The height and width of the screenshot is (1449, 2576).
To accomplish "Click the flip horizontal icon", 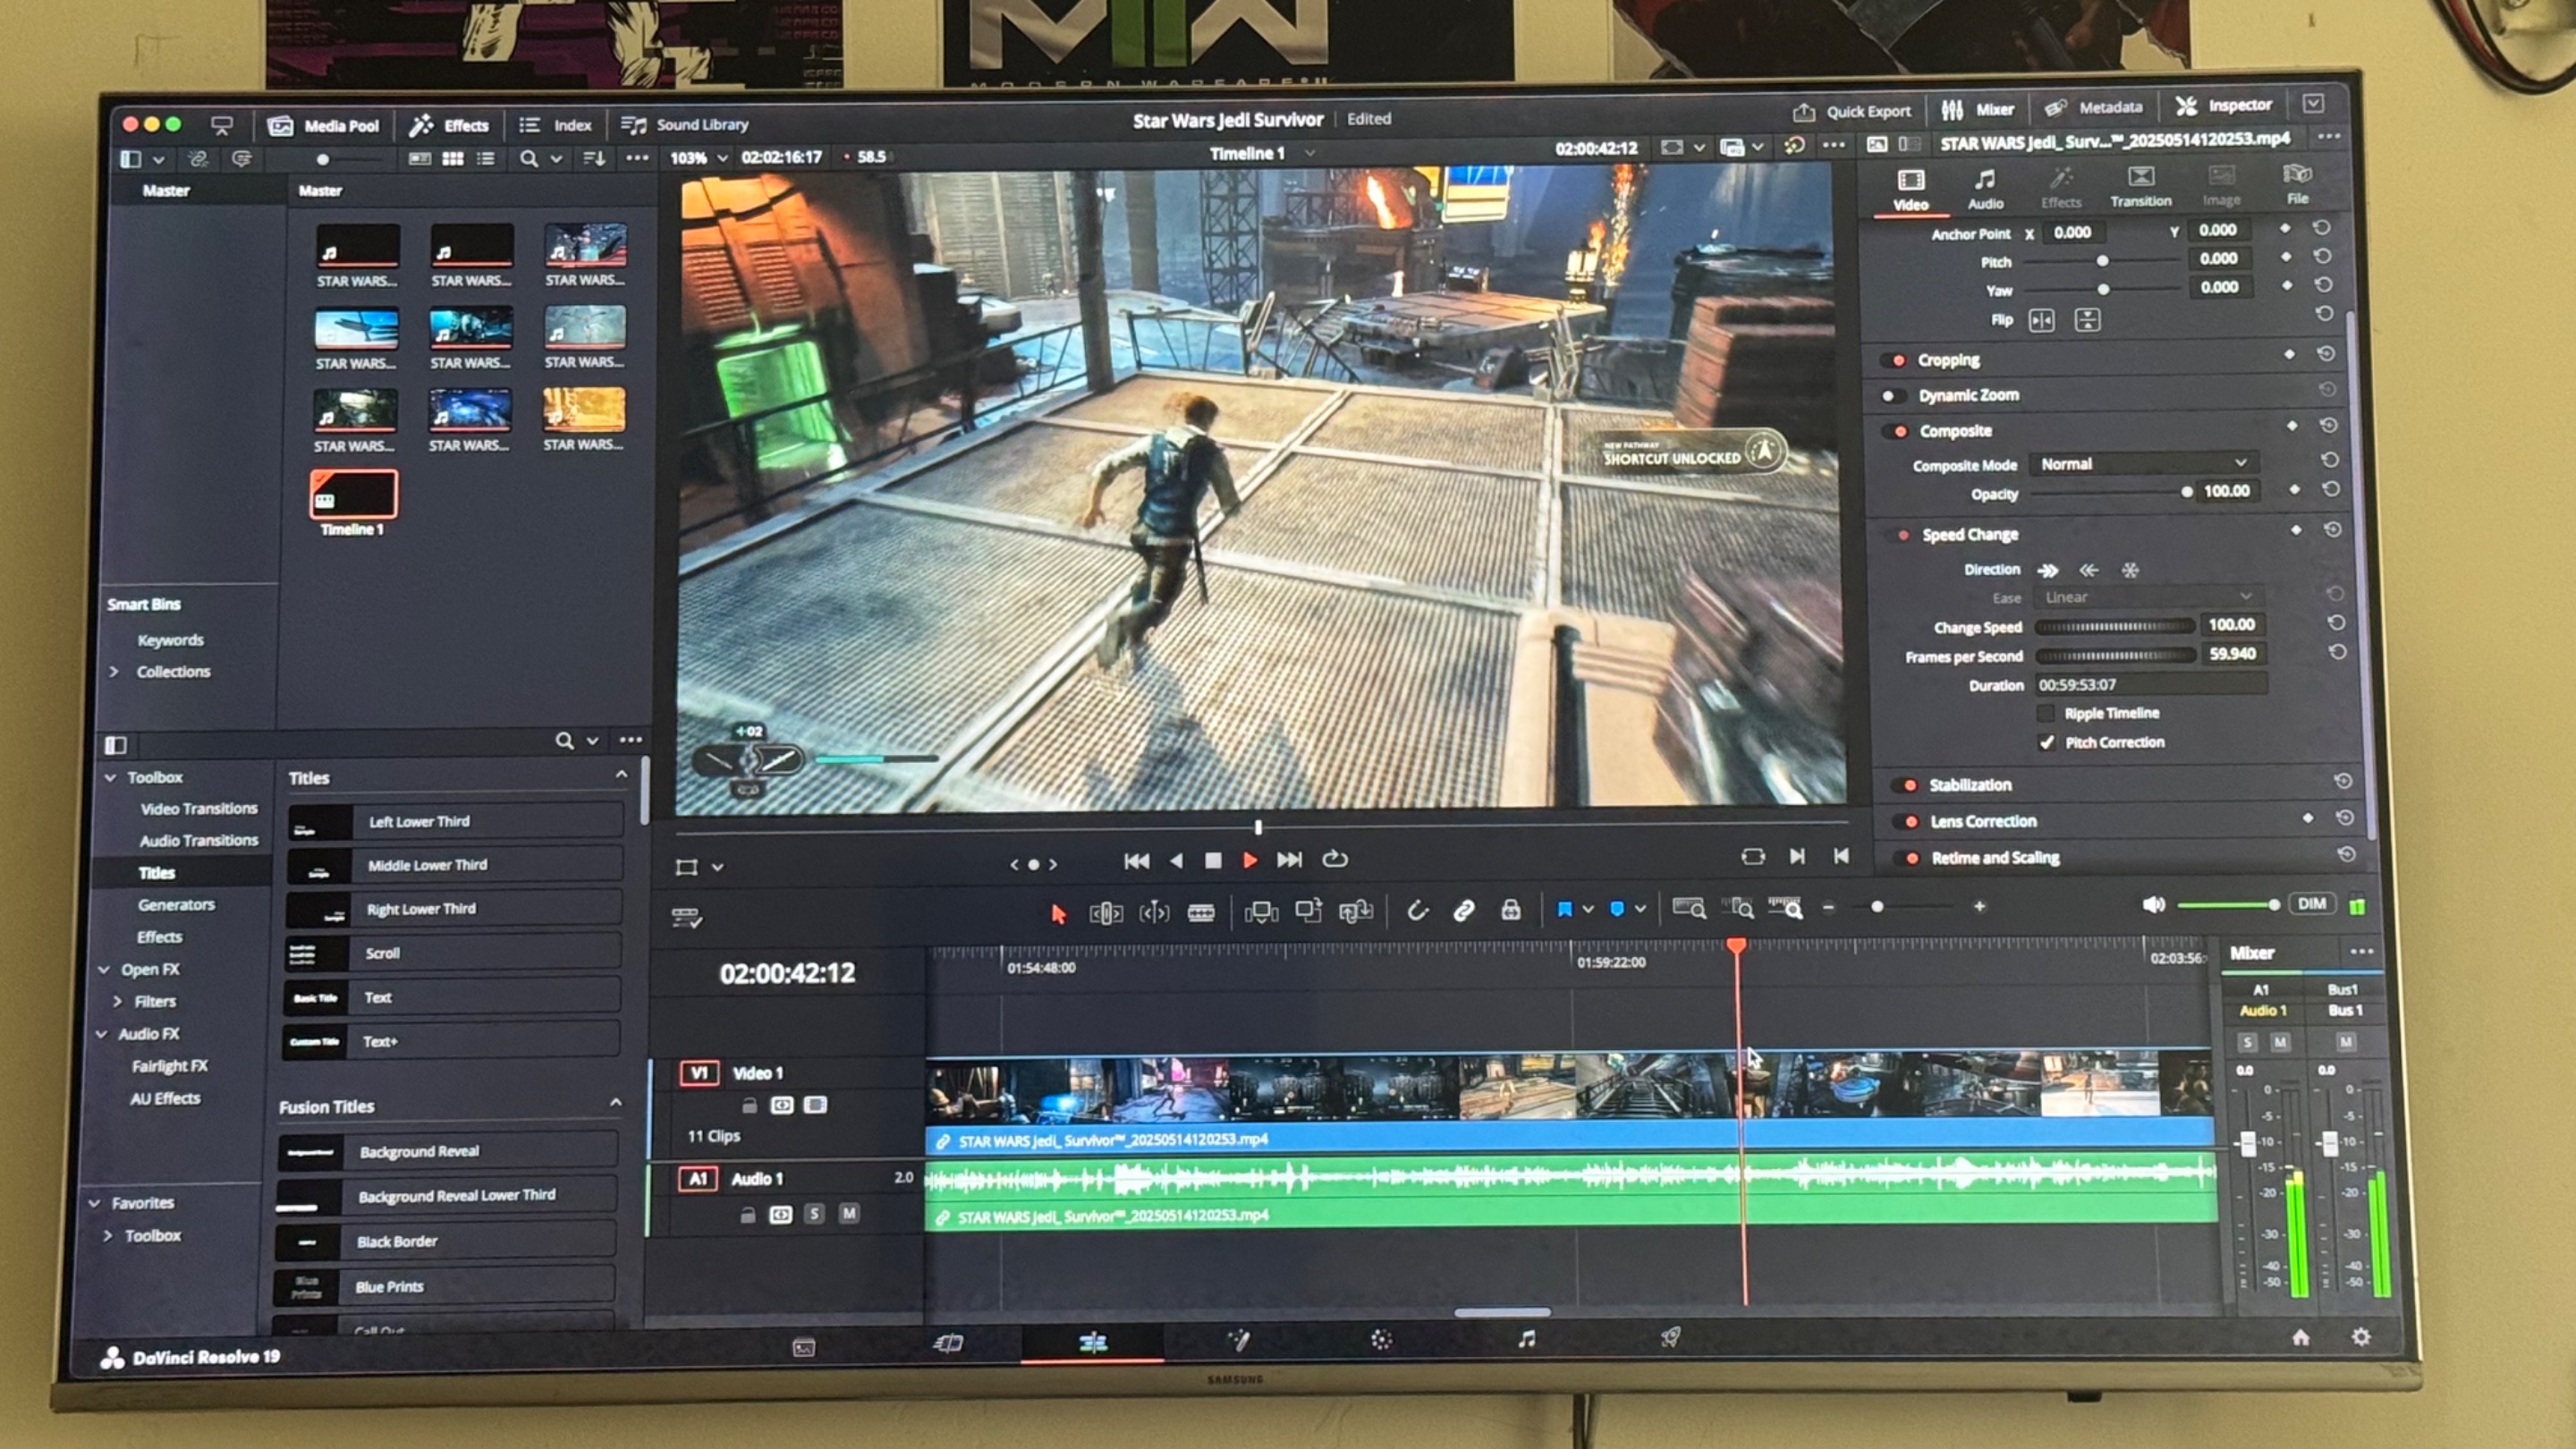I will pyautogui.click(x=2041, y=320).
